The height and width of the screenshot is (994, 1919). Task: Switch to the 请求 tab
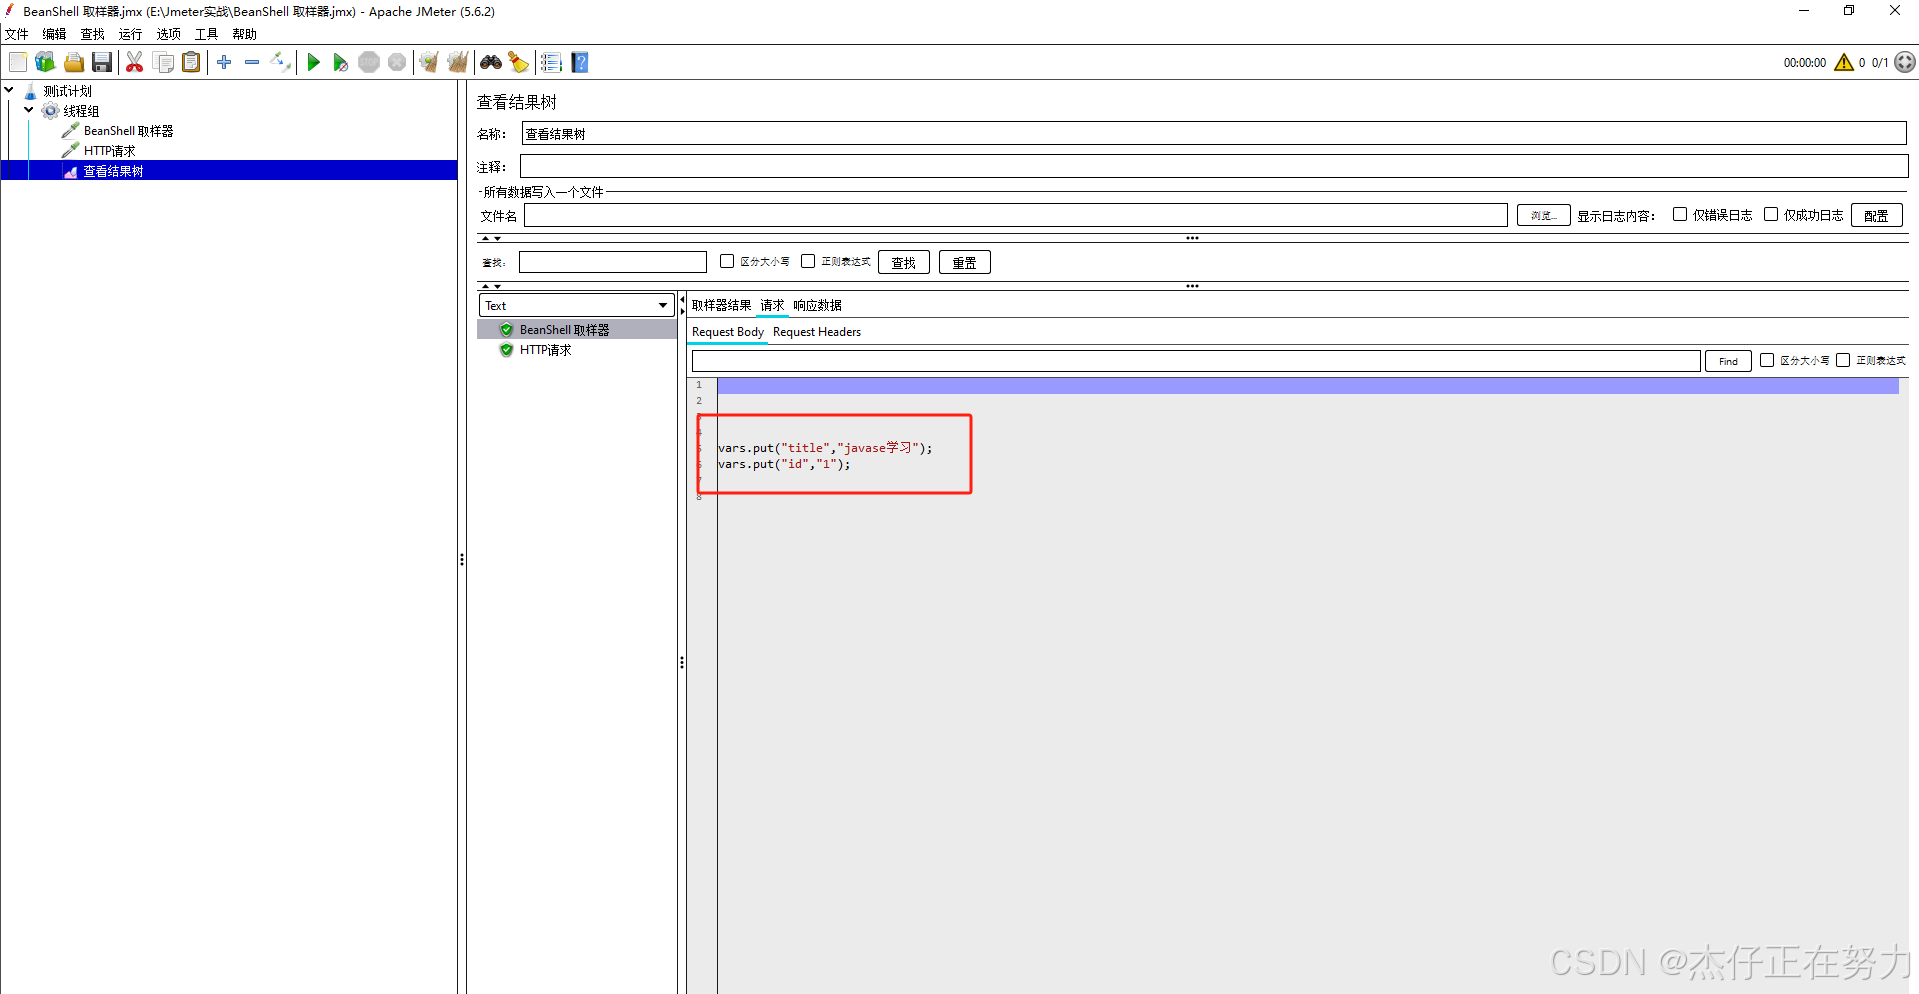pos(772,305)
